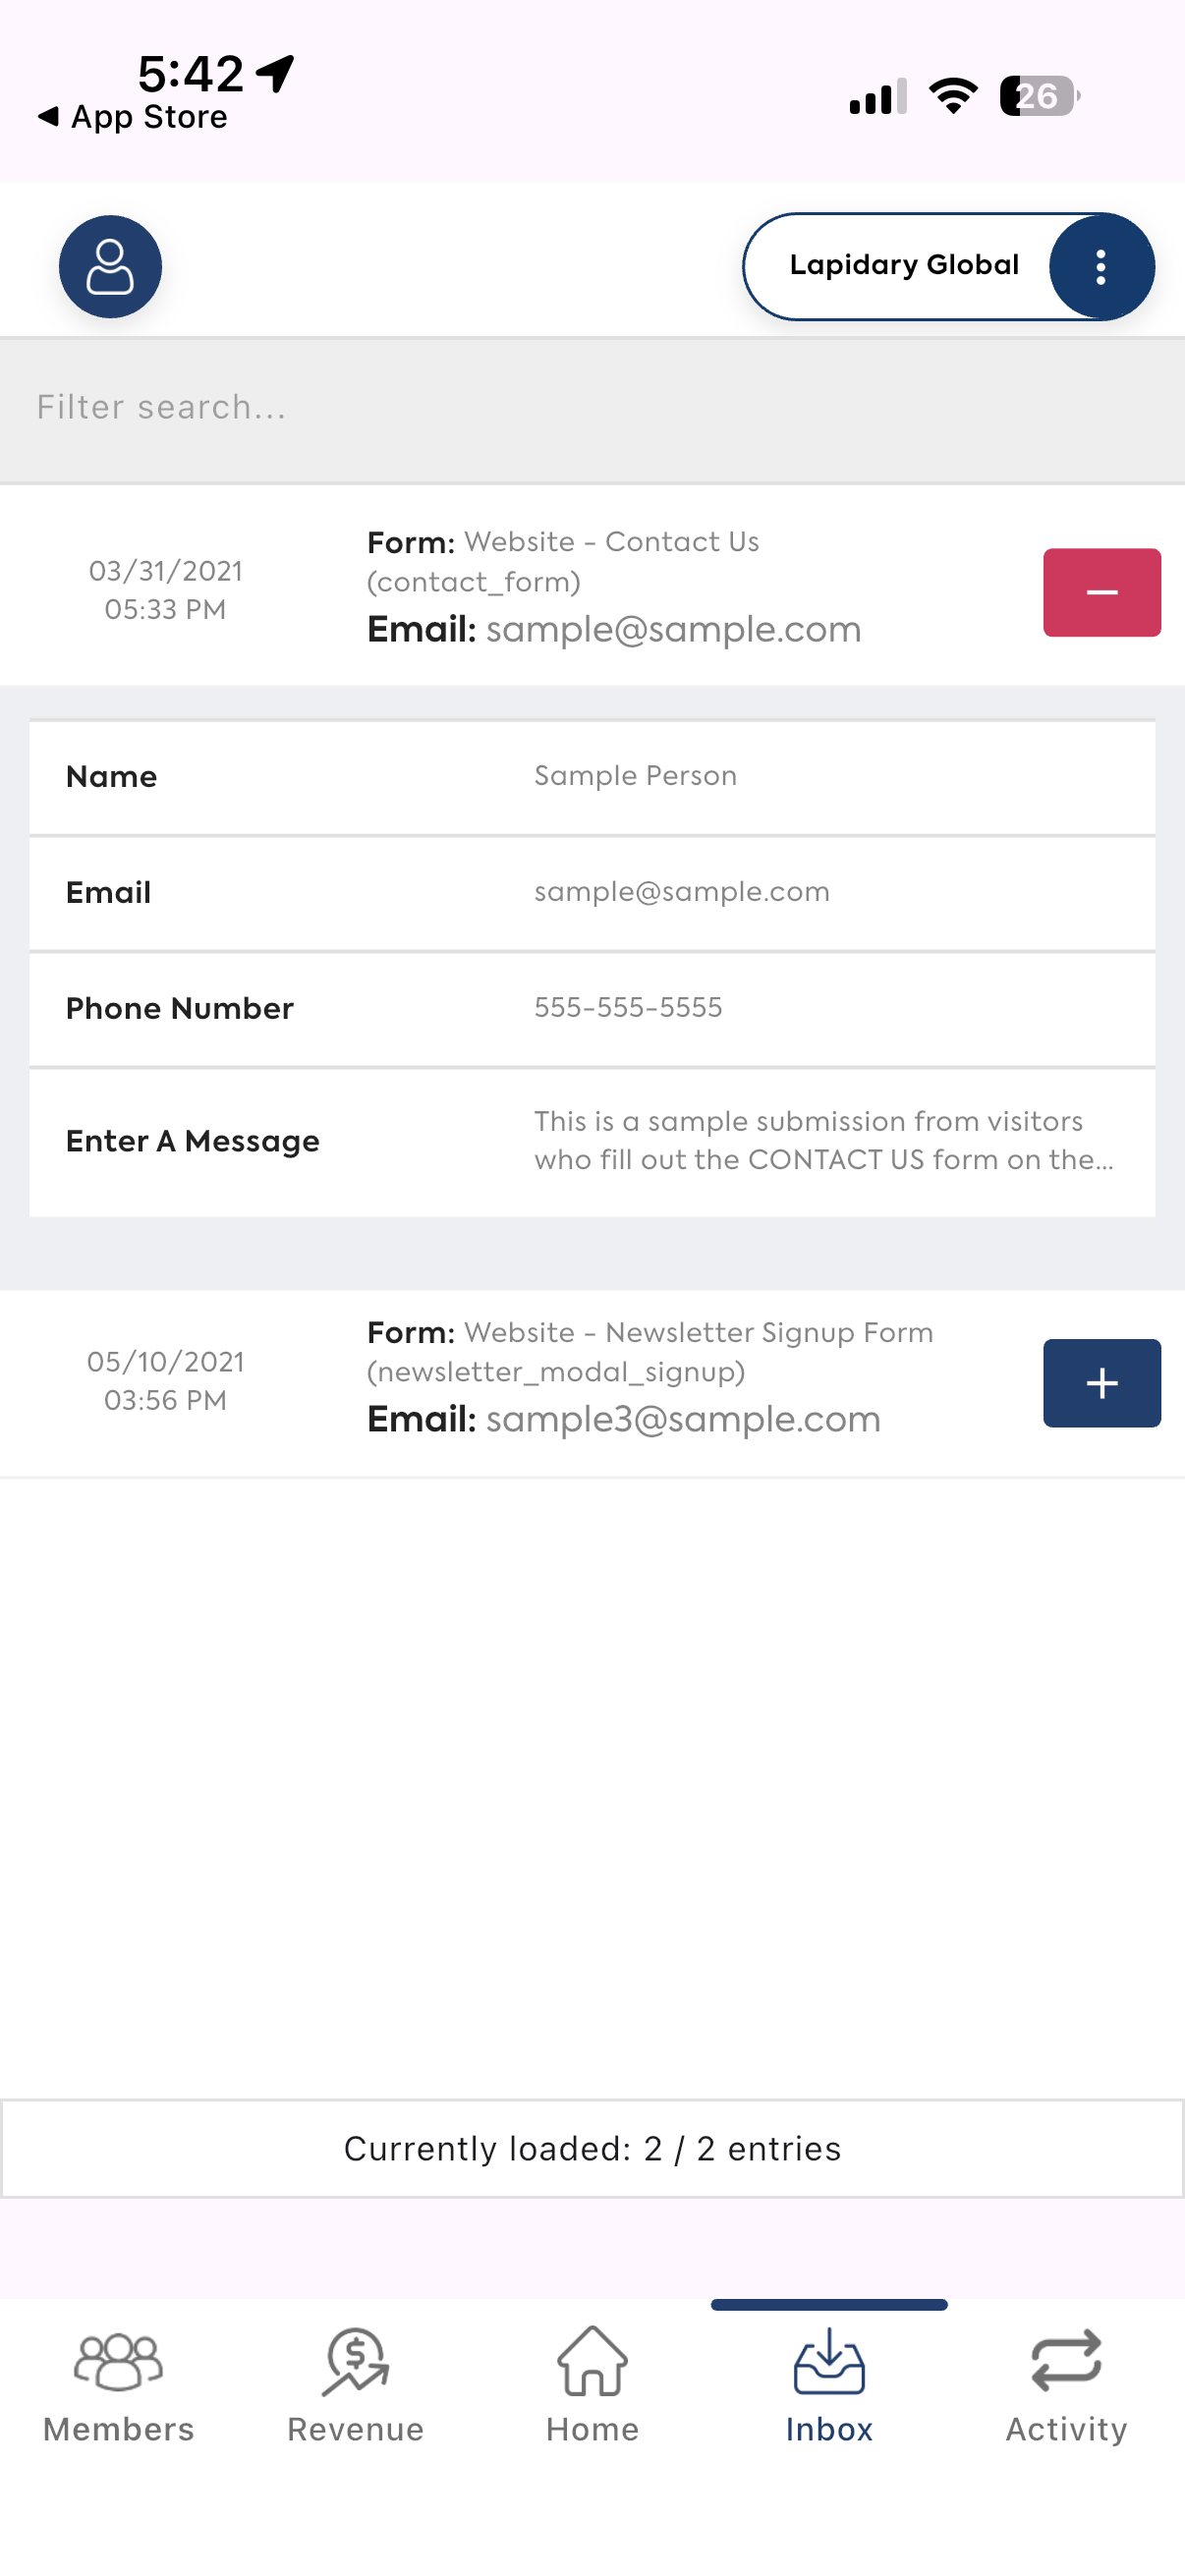Tap the Members group icon

(118, 2362)
